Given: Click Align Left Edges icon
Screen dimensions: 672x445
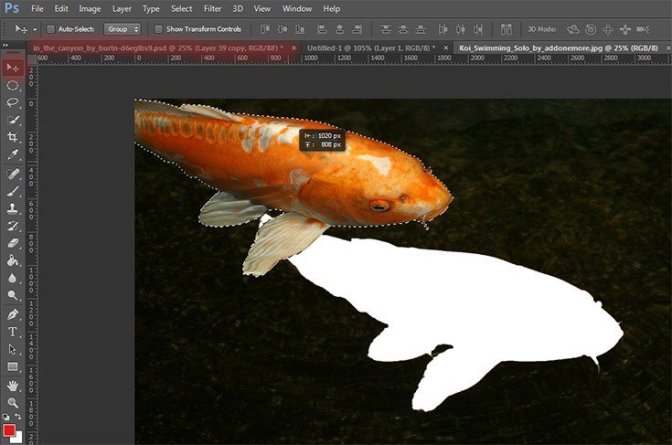Looking at the screenshot, I should coord(322,29).
